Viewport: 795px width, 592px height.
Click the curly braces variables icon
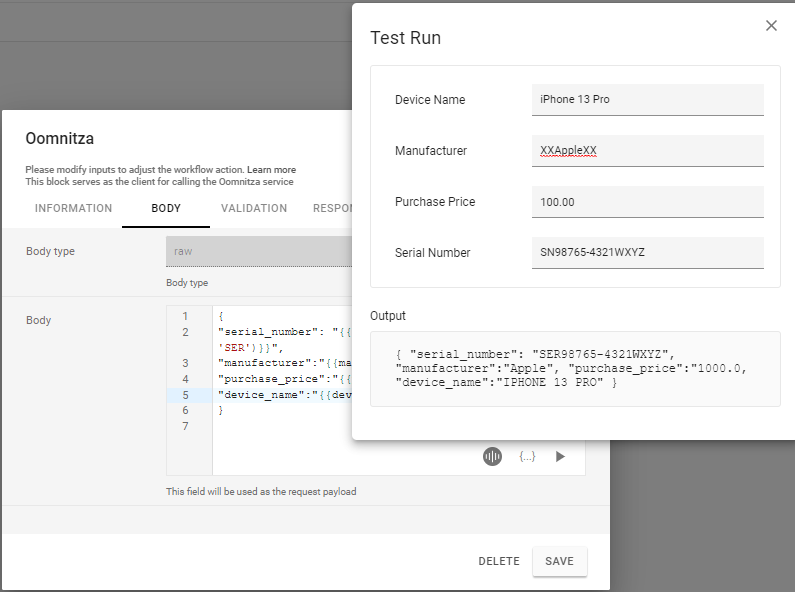click(x=527, y=456)
